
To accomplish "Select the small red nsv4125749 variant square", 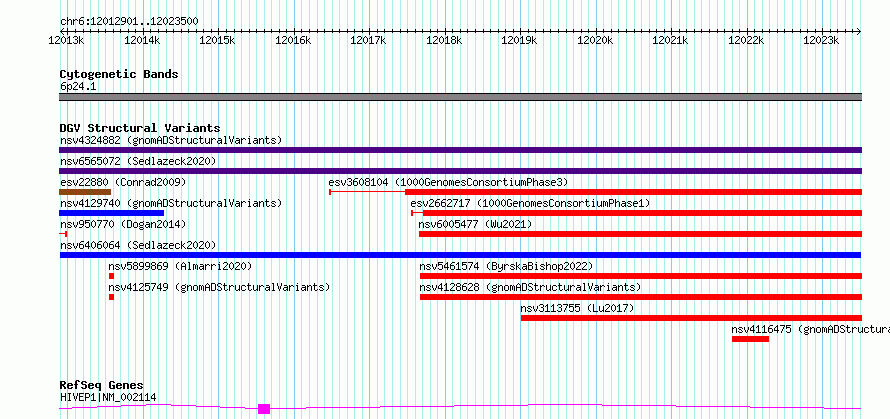I will click(111, 297).
